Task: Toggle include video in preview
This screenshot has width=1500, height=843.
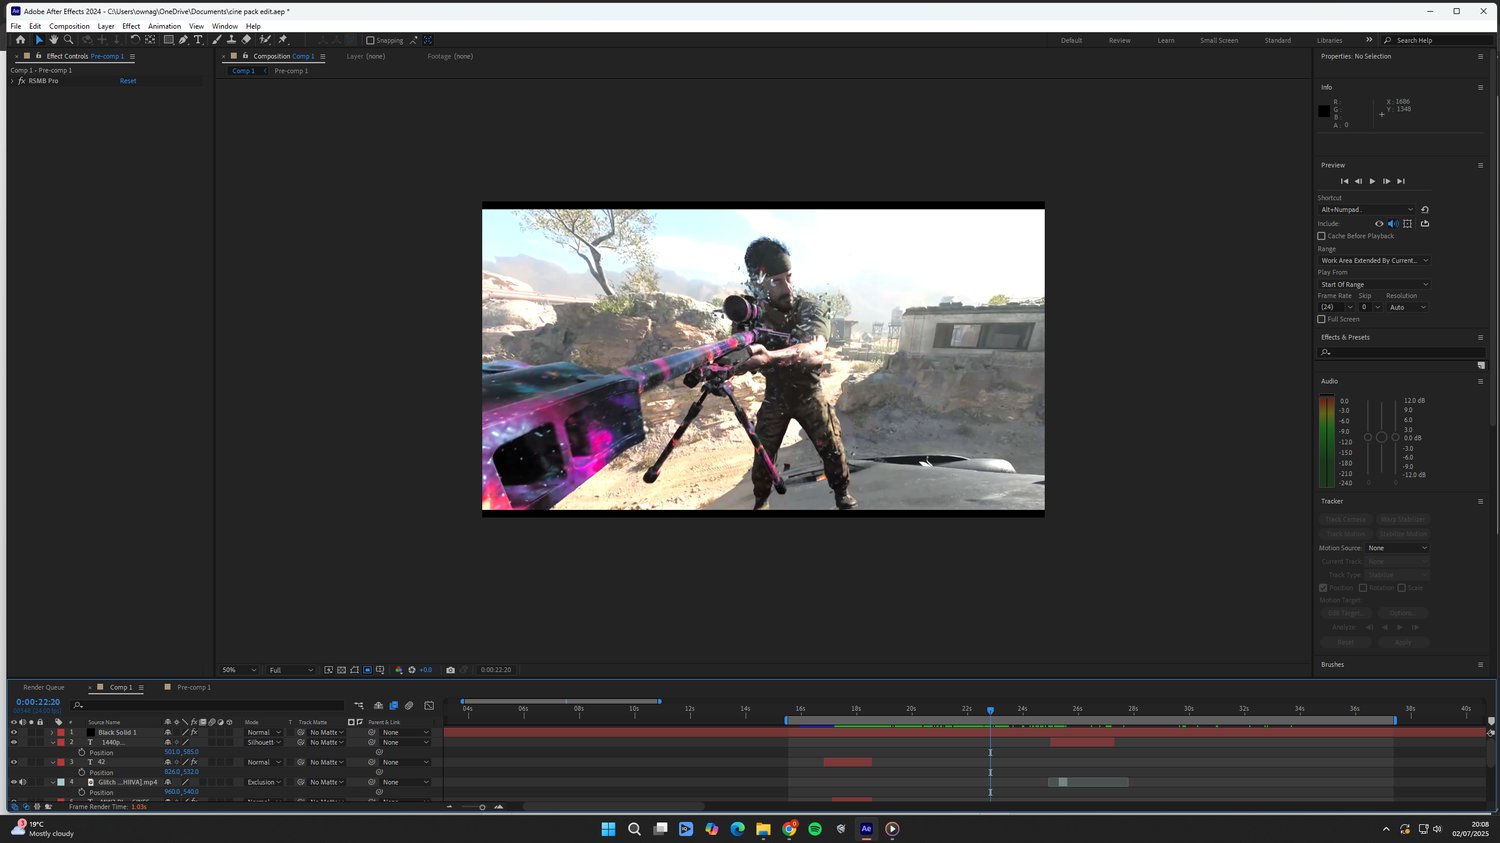Action: point(1379,224)
